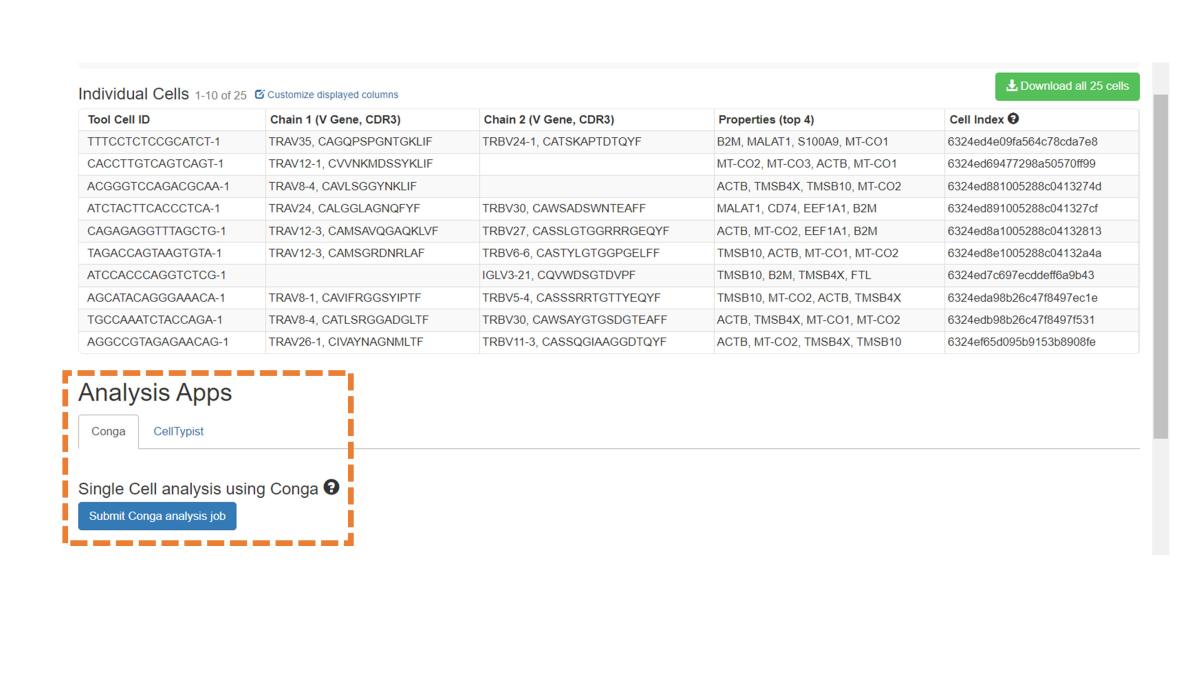Select cell ID CAGAGAGGTTTAGCTG-1
Screen dimensions: 1200x675
tap(156, 231)
